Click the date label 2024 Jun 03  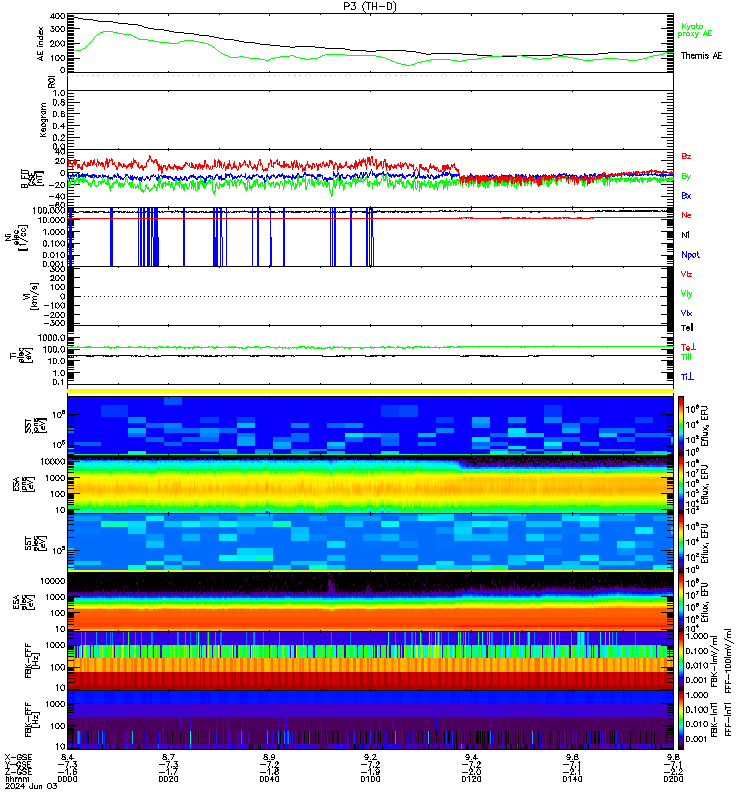[32, 786]
